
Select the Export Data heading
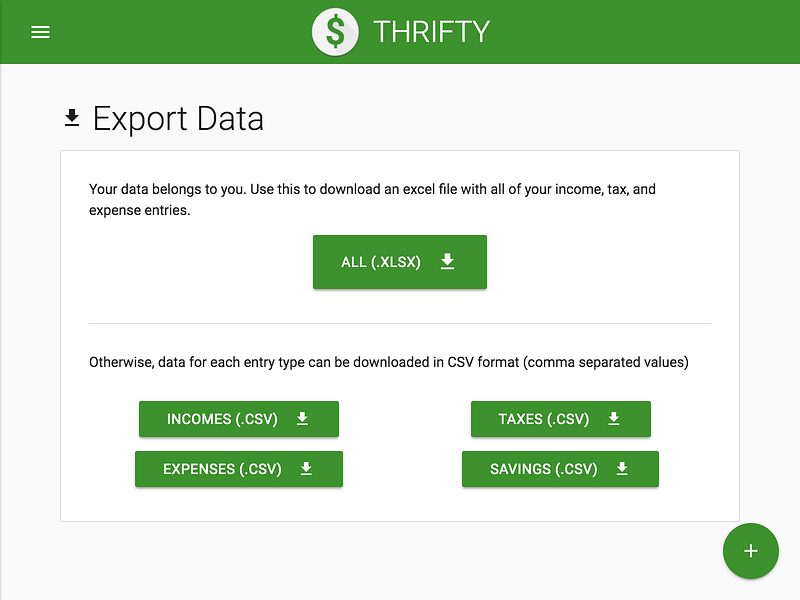[x=178, y=118]
